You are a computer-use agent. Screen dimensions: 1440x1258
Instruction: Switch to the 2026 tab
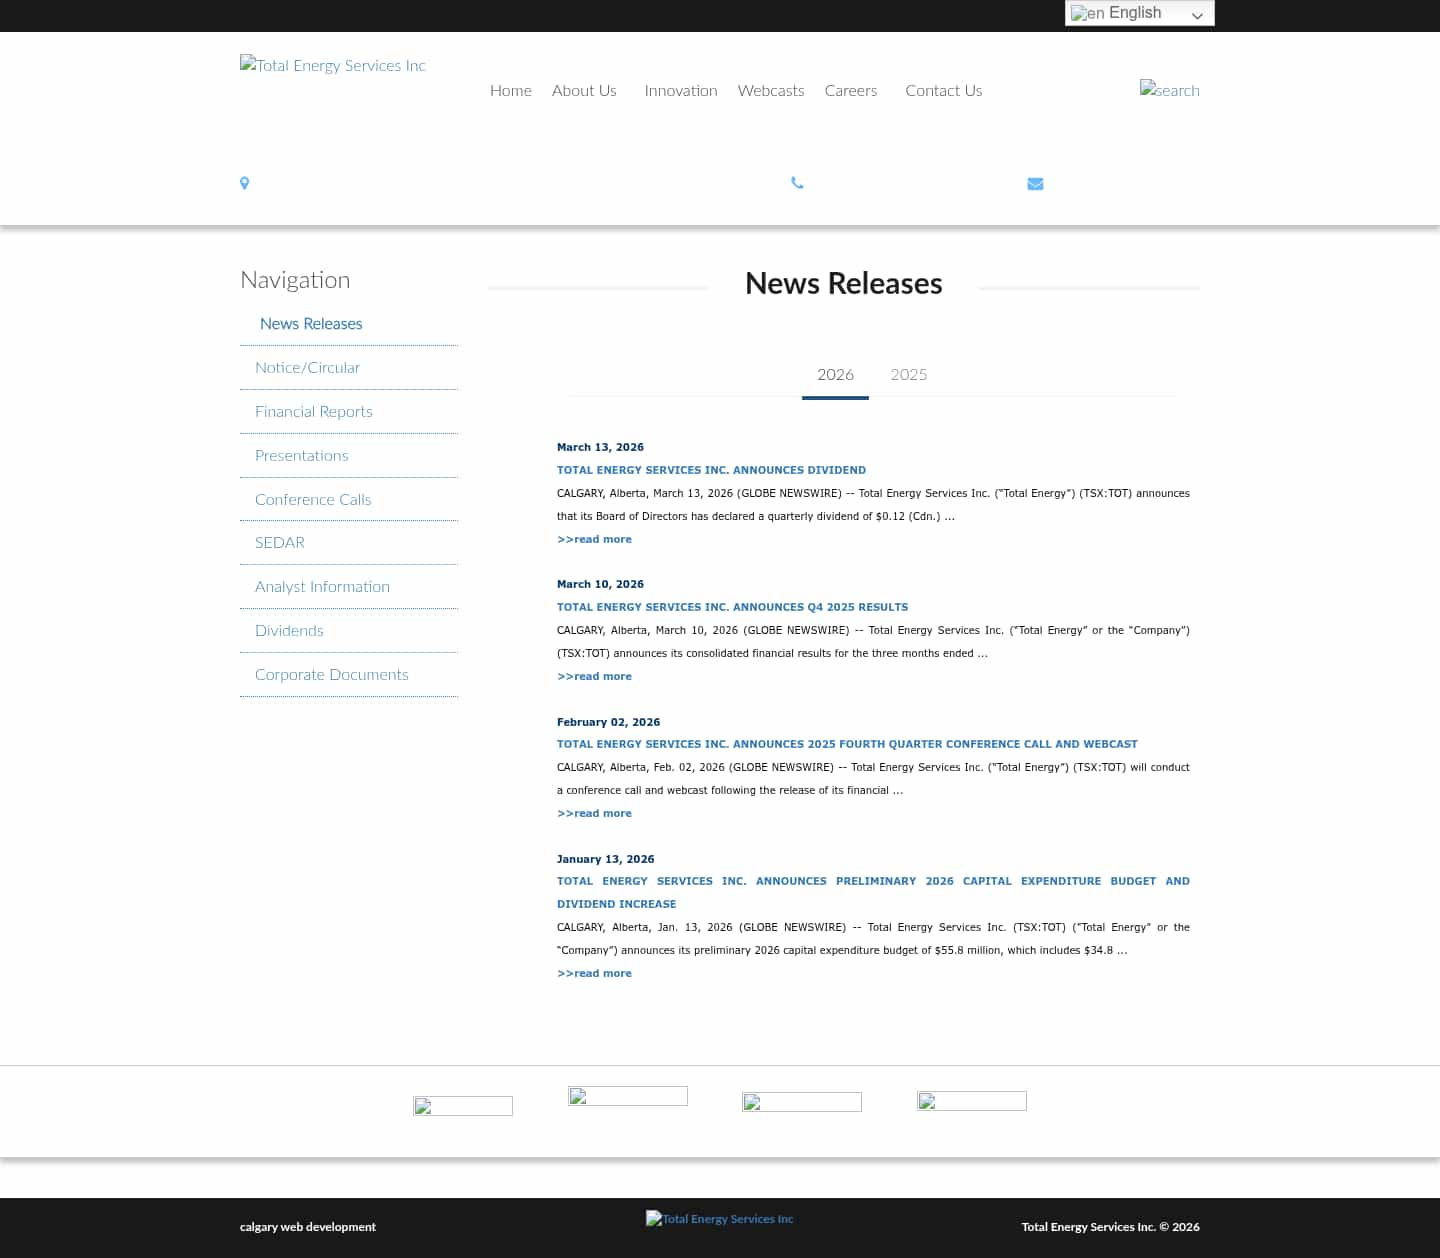(835, 374)
